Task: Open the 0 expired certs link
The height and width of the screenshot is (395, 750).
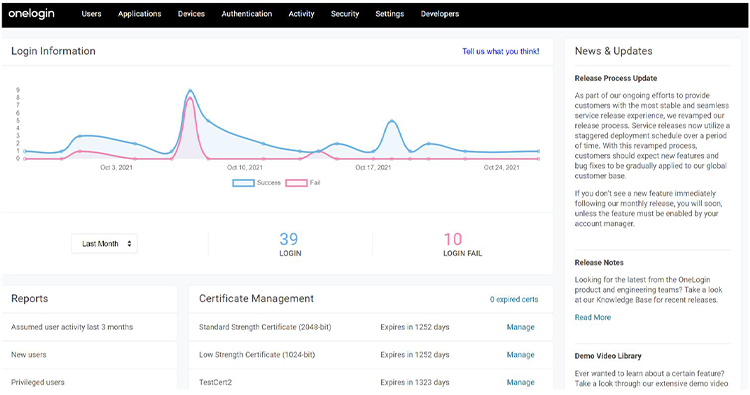Action: tap(514, 299)
